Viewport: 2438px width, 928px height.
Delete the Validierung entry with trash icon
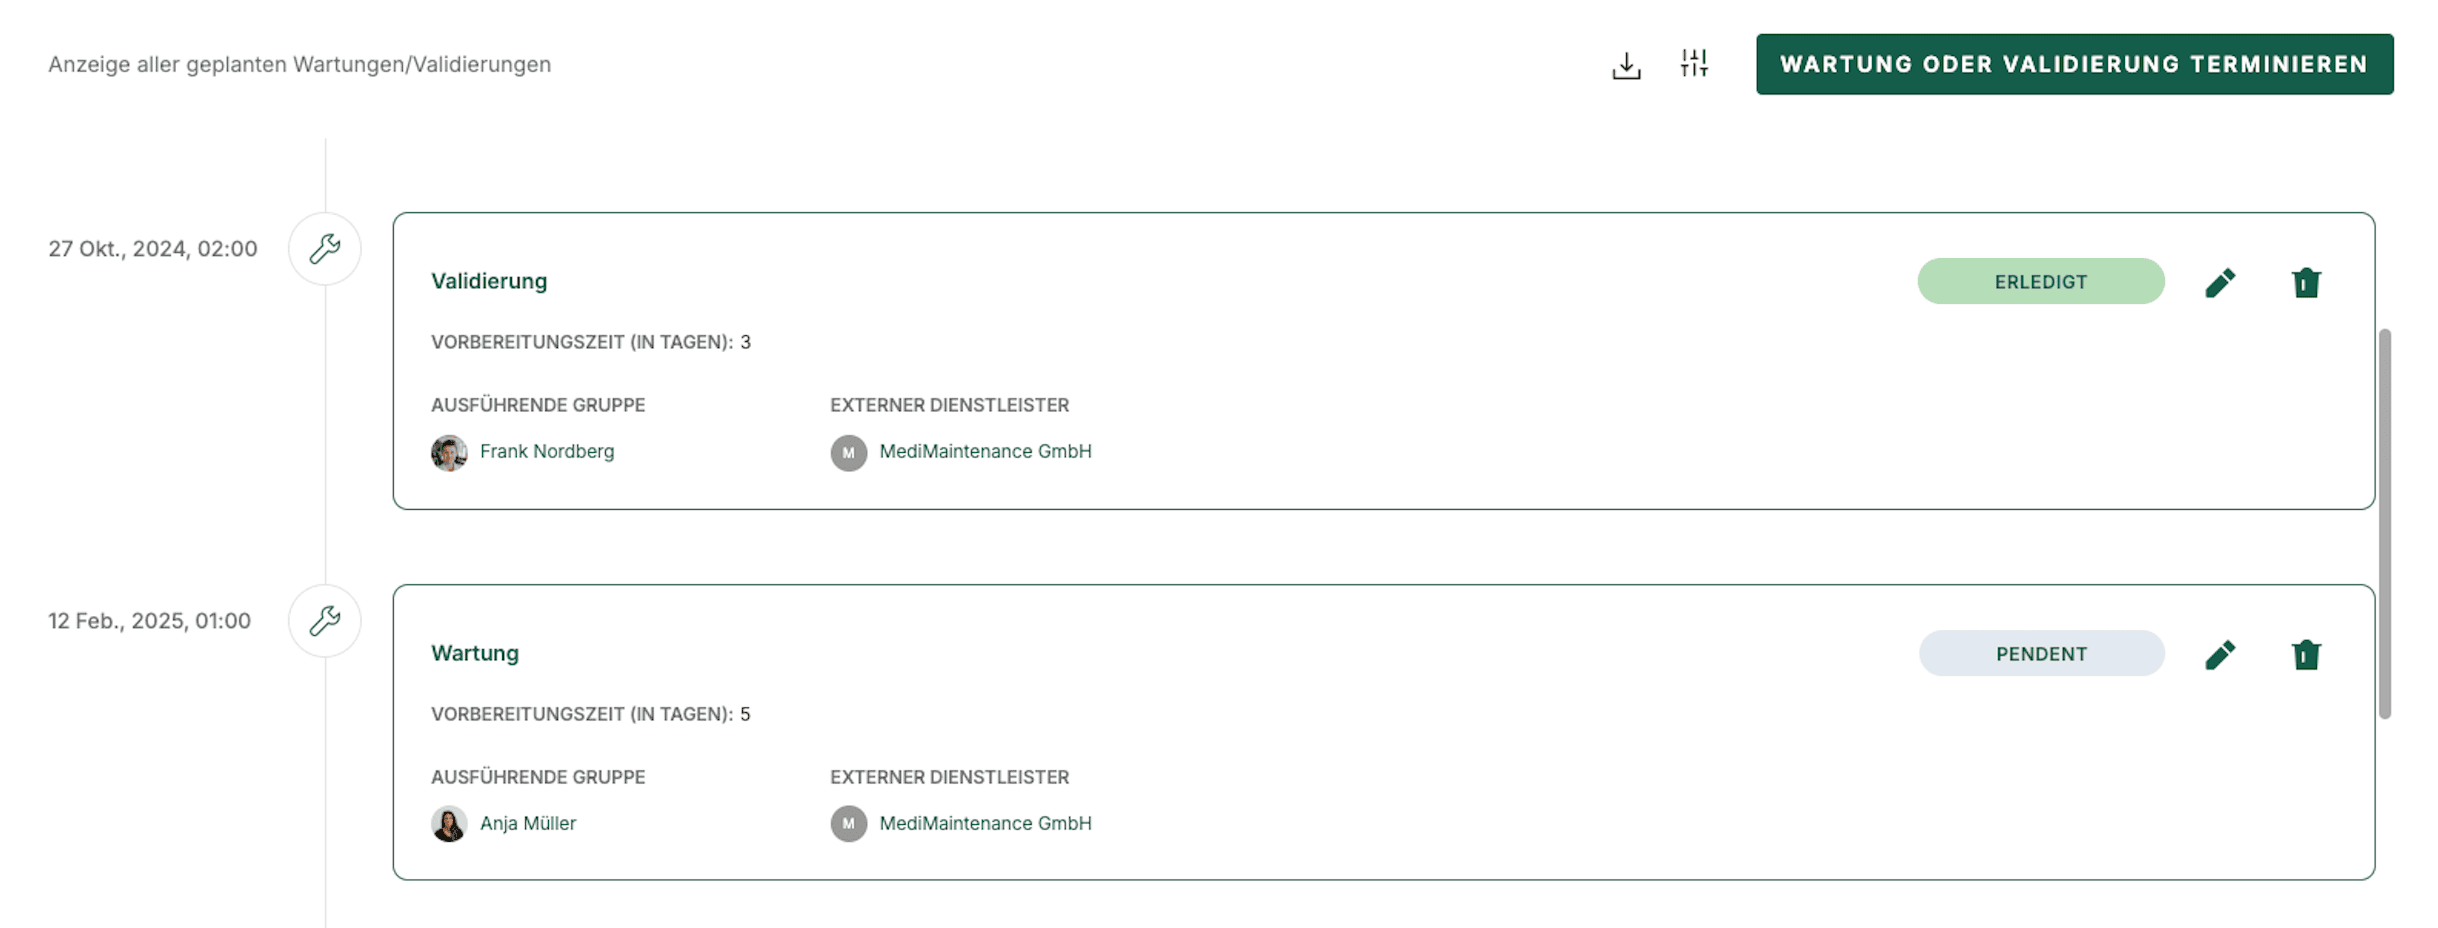(x=2305, y=283)
